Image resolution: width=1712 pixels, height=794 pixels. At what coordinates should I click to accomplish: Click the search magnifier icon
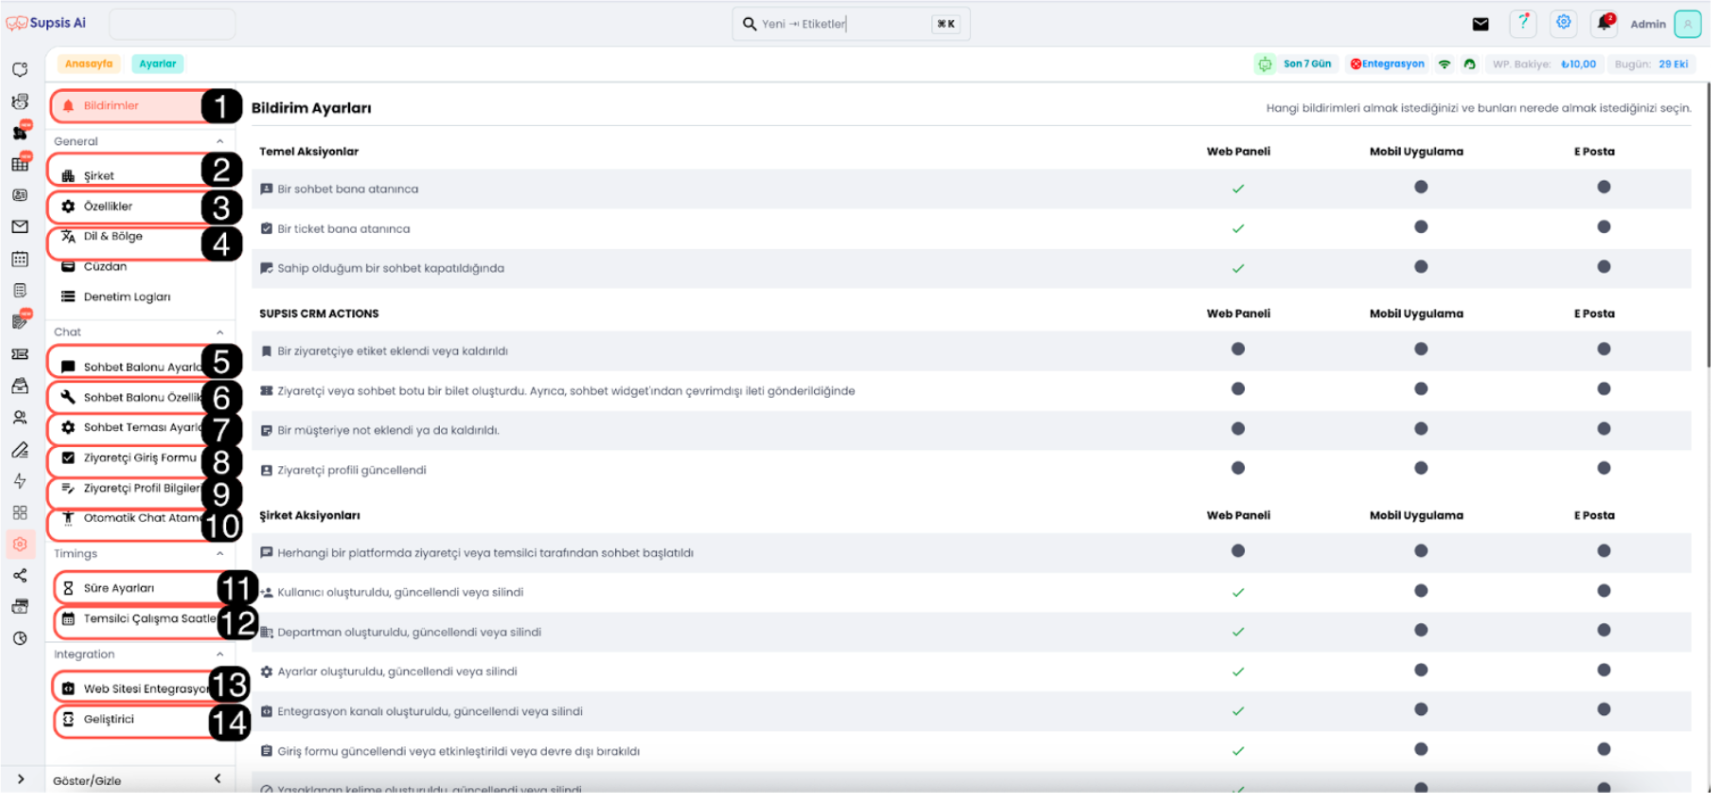point(749,23)
